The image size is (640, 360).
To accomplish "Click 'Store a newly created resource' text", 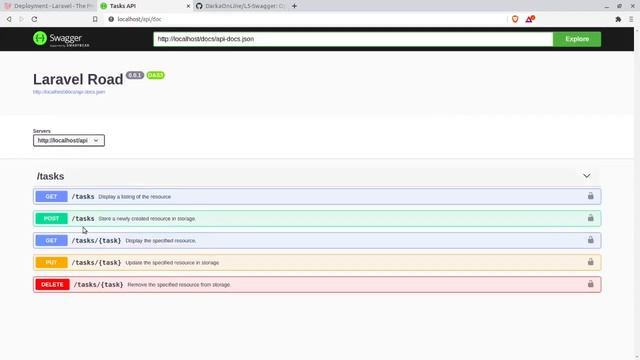I will tap(147, 219).
